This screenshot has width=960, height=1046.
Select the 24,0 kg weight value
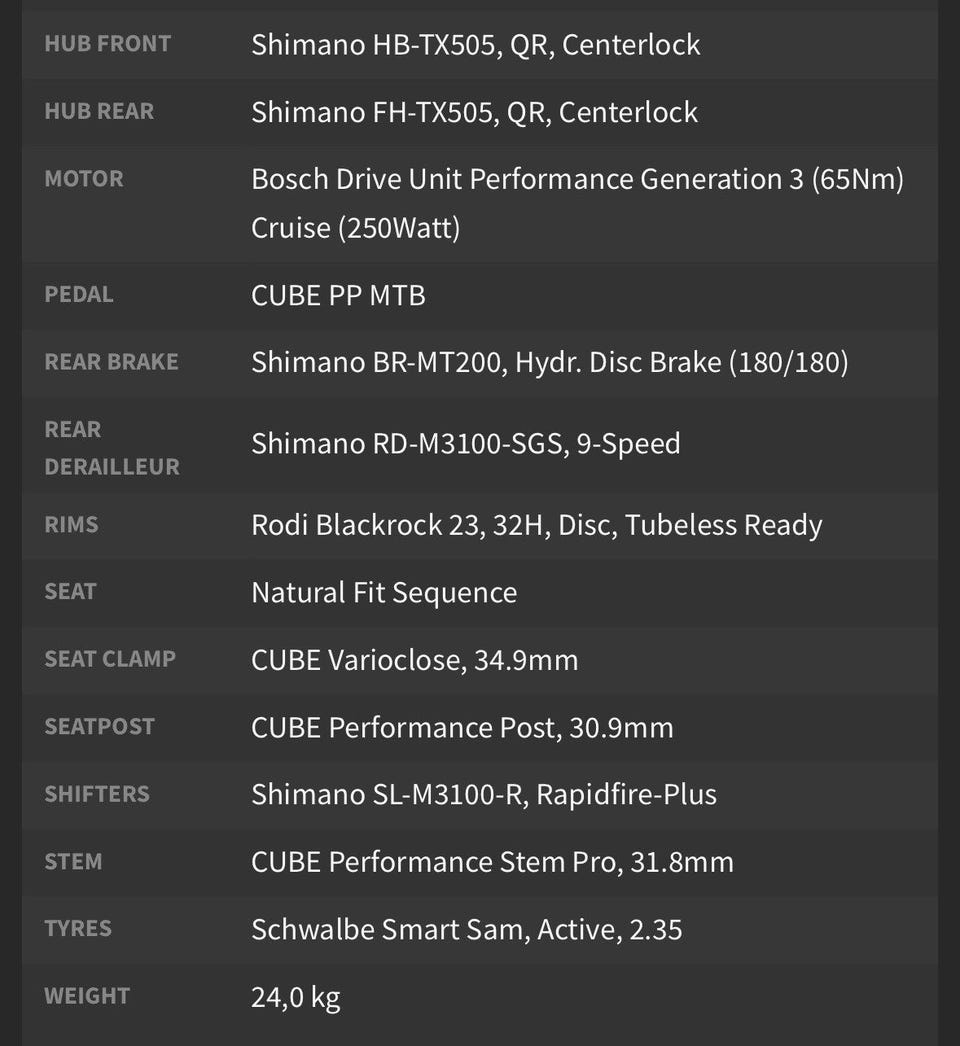point(296,998)
